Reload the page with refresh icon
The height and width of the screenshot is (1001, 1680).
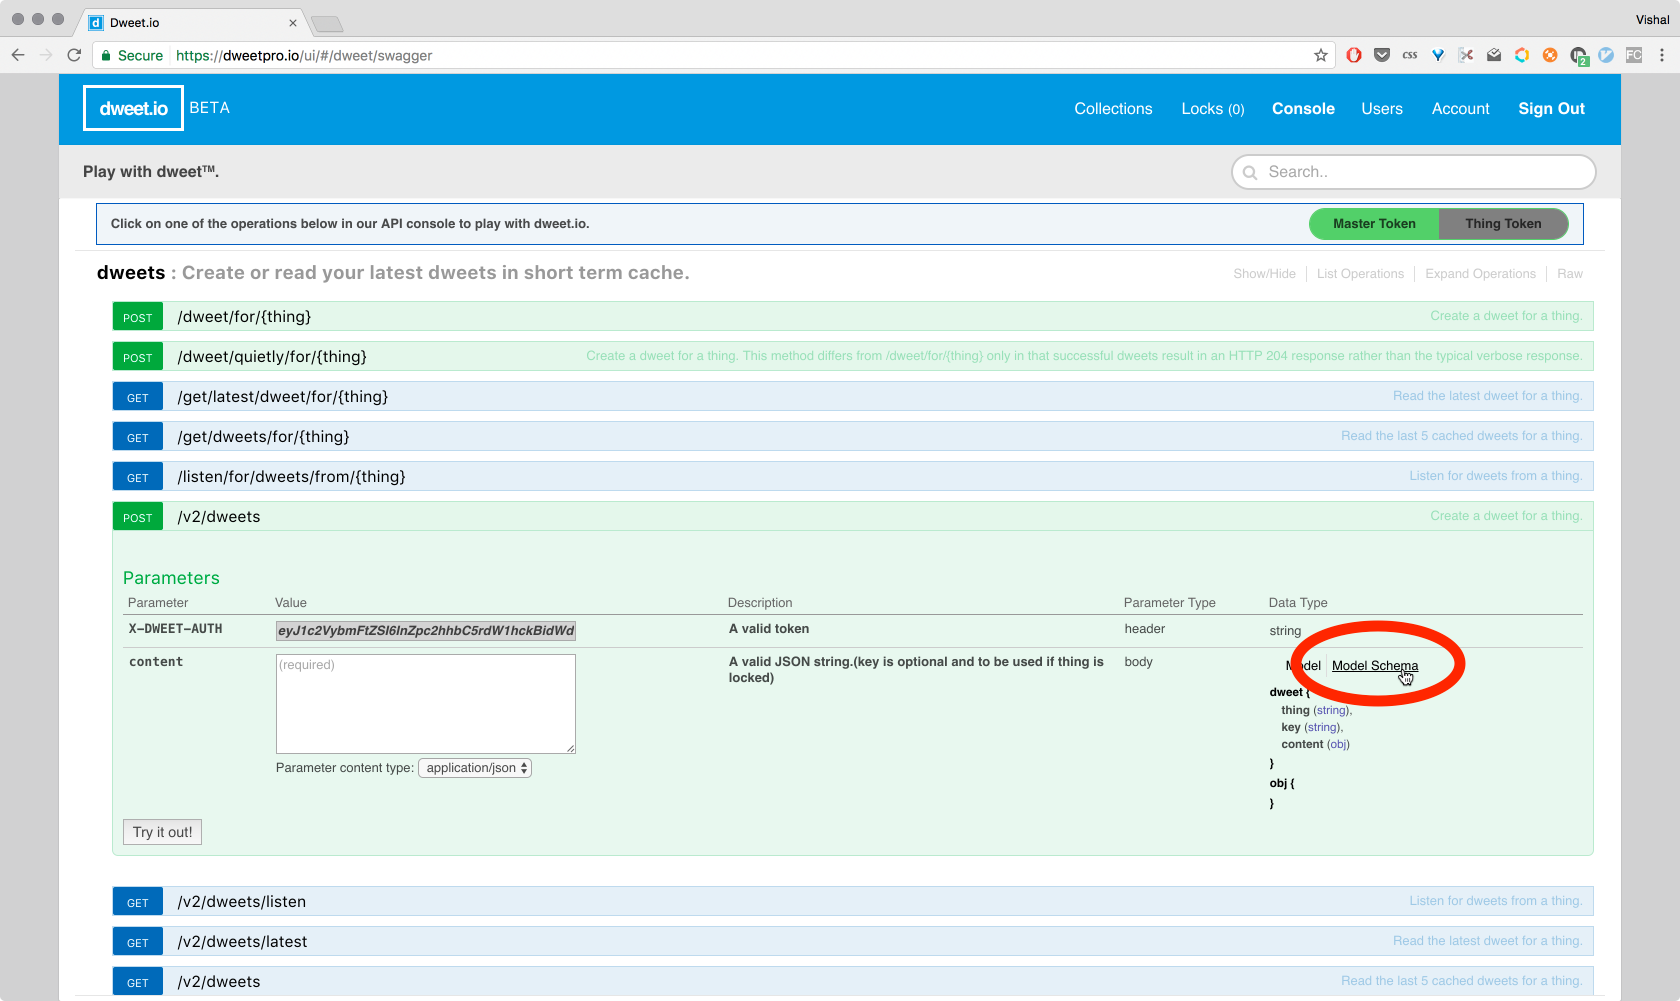click(x=74, y=56)
